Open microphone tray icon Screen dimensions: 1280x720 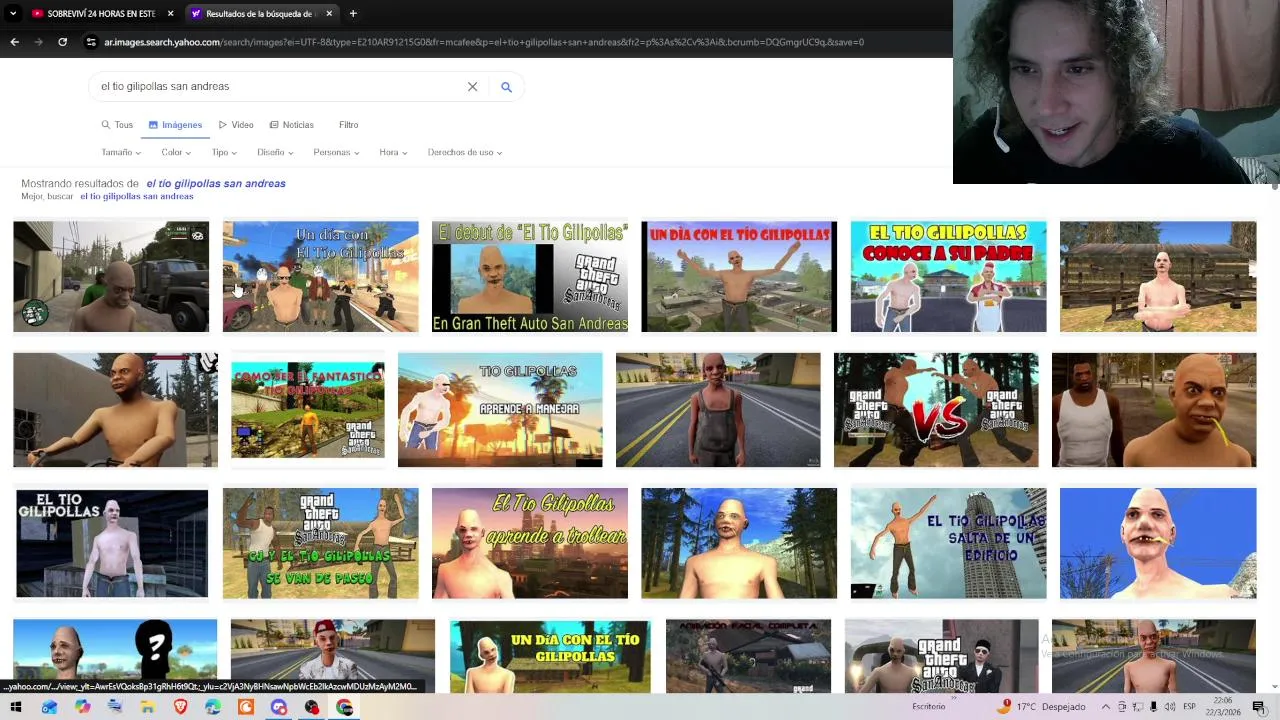pos(1153,707)
